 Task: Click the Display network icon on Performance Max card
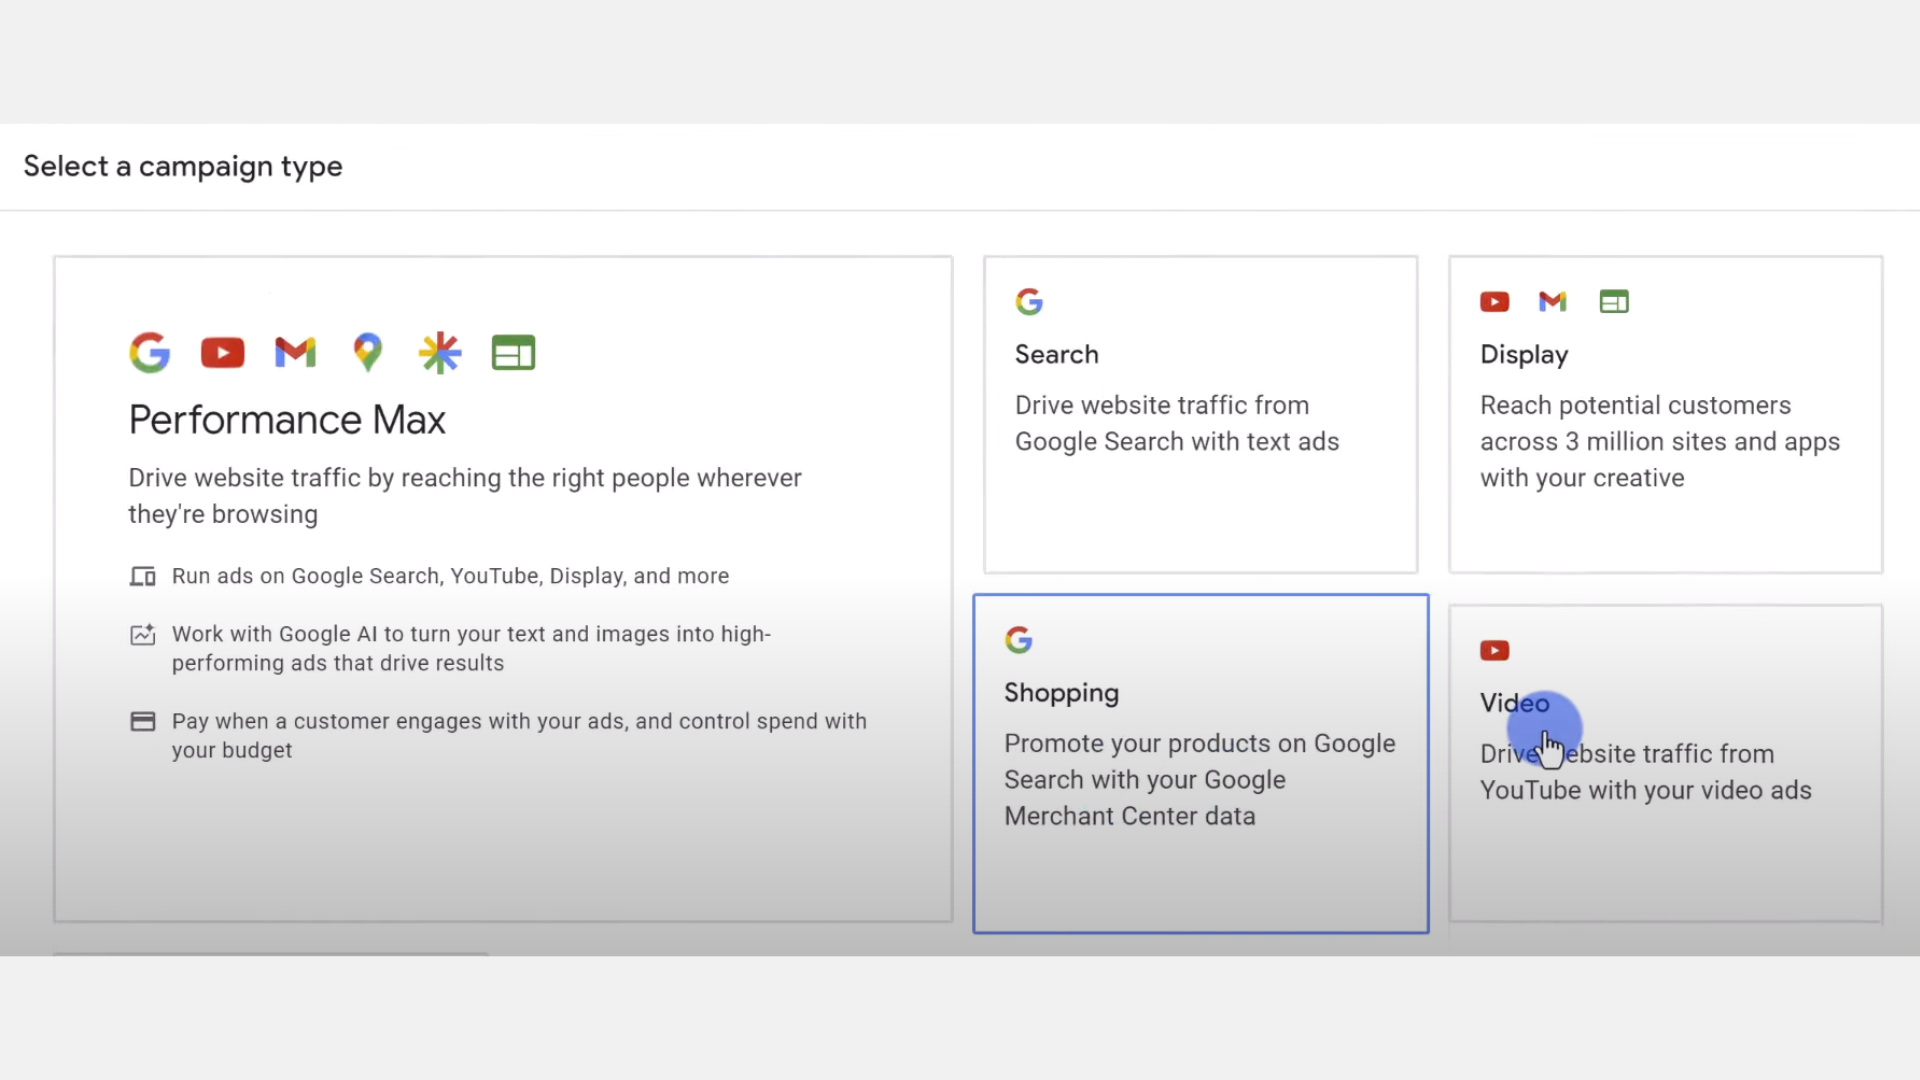(513, 352)
